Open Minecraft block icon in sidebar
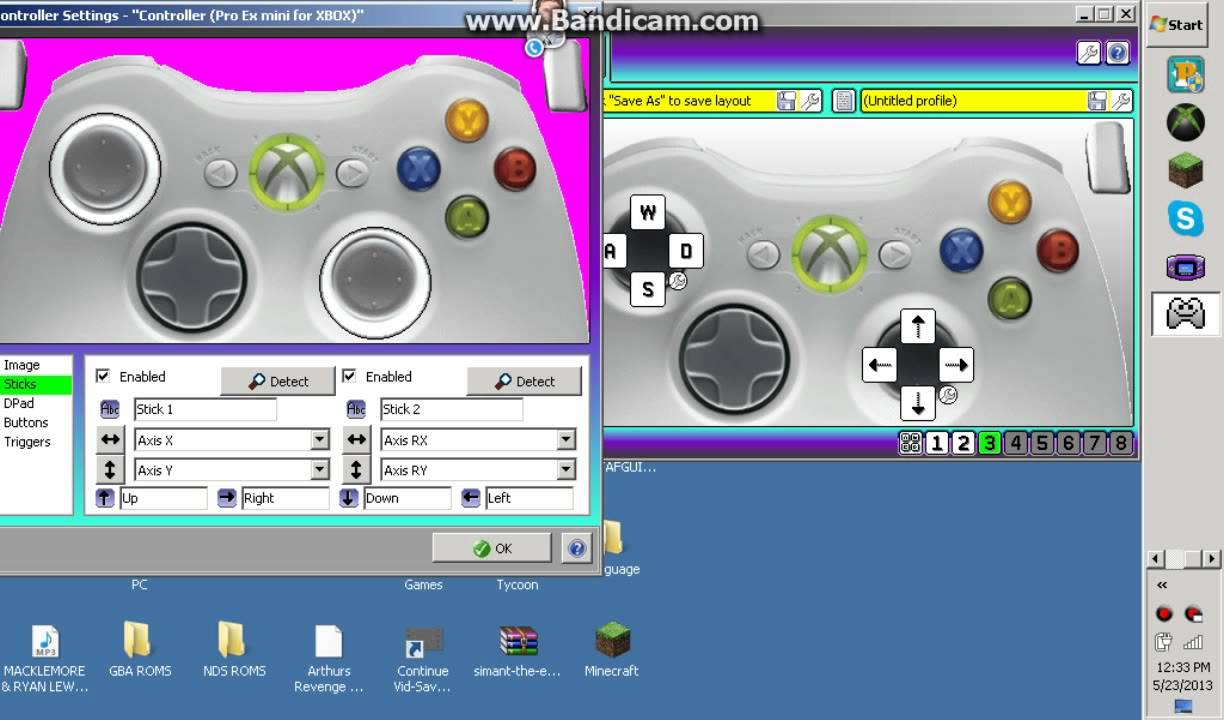Image resolution: width=1224 pixels, height=720 pixels. [1185, 170]
